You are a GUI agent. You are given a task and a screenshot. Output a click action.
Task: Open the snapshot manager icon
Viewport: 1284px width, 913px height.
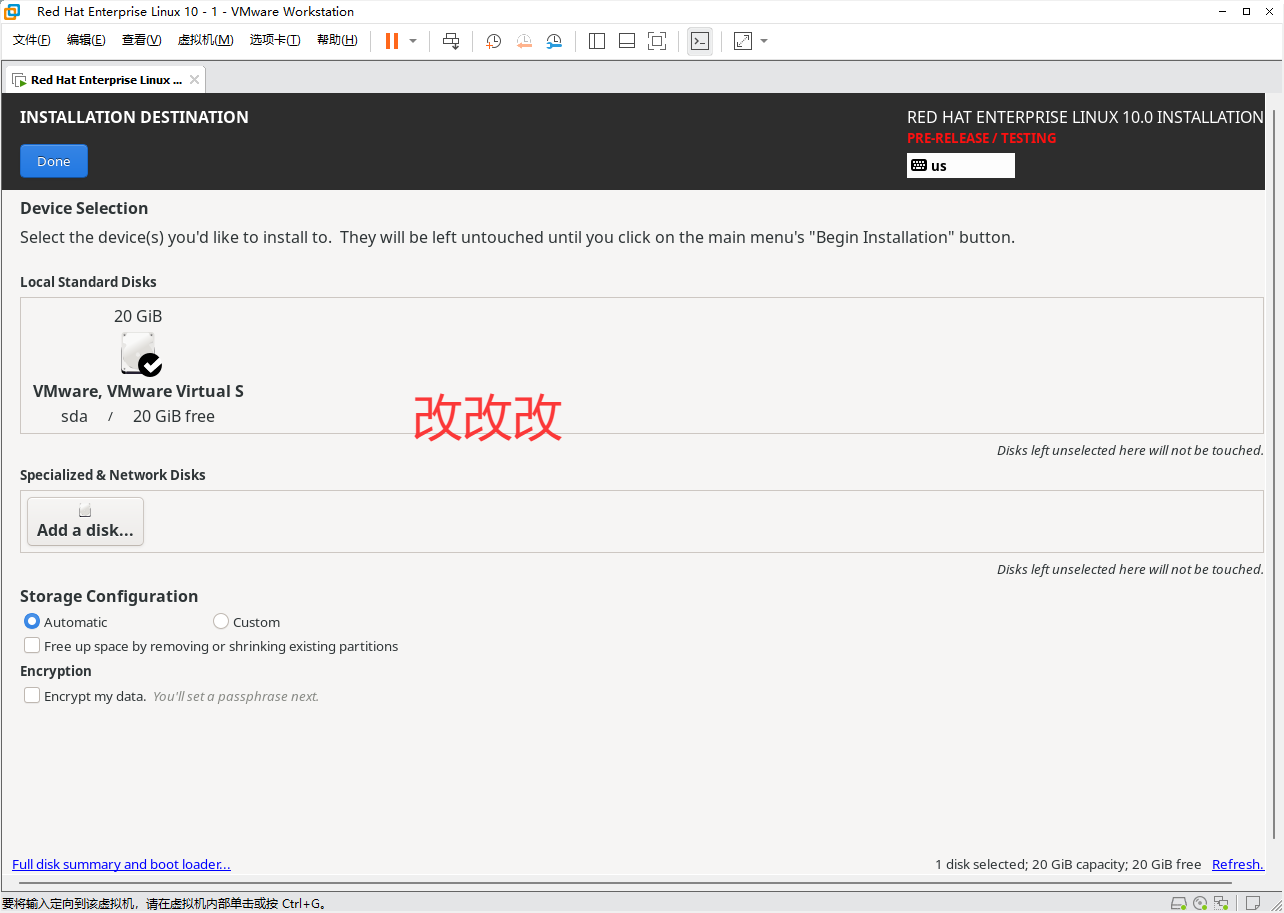click(554, 41)
